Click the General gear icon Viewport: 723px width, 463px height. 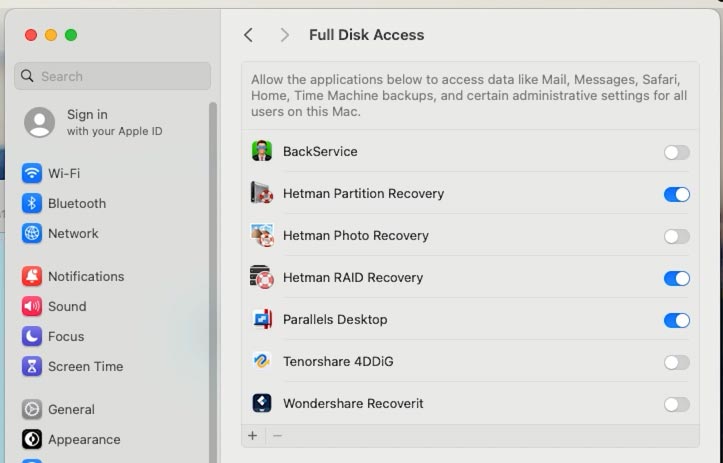click(32, 409)
